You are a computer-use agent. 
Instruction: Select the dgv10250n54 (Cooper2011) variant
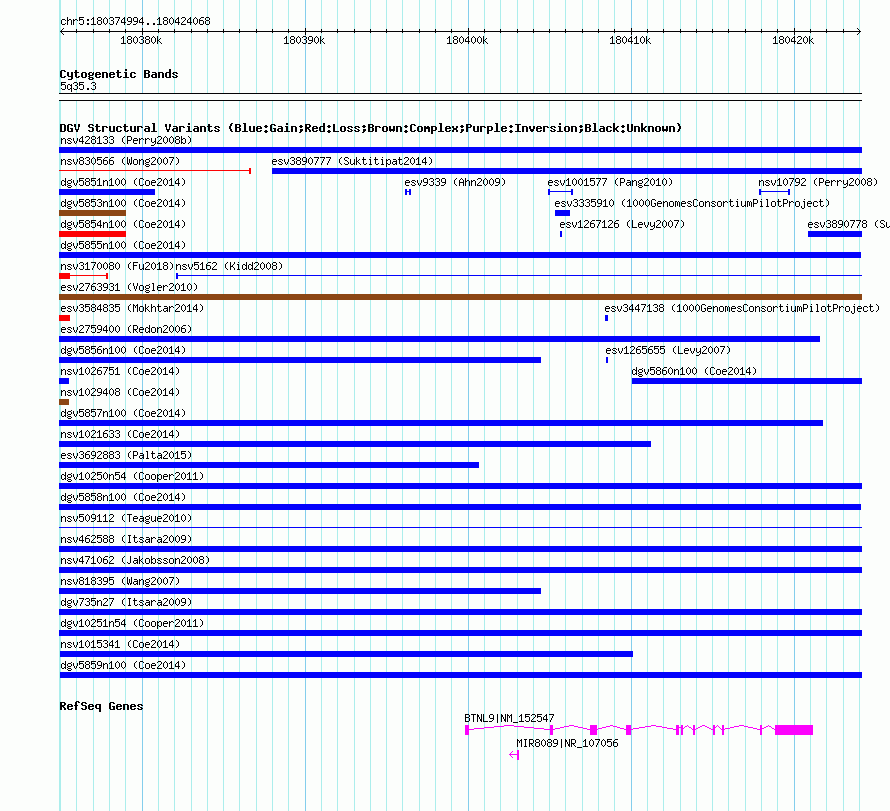click(460, 486)
